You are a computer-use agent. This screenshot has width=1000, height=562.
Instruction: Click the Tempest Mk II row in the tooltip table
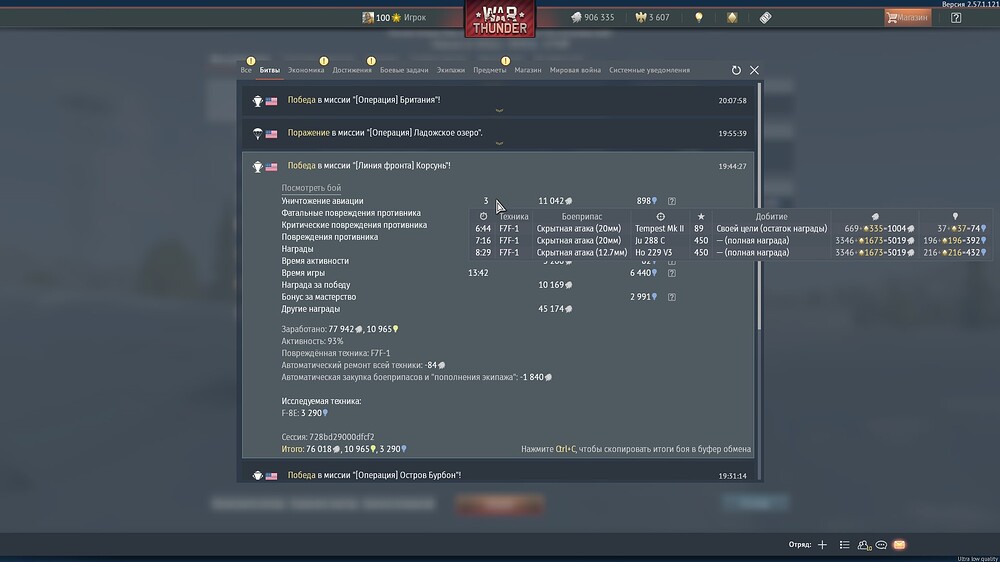tap(730, 228)
